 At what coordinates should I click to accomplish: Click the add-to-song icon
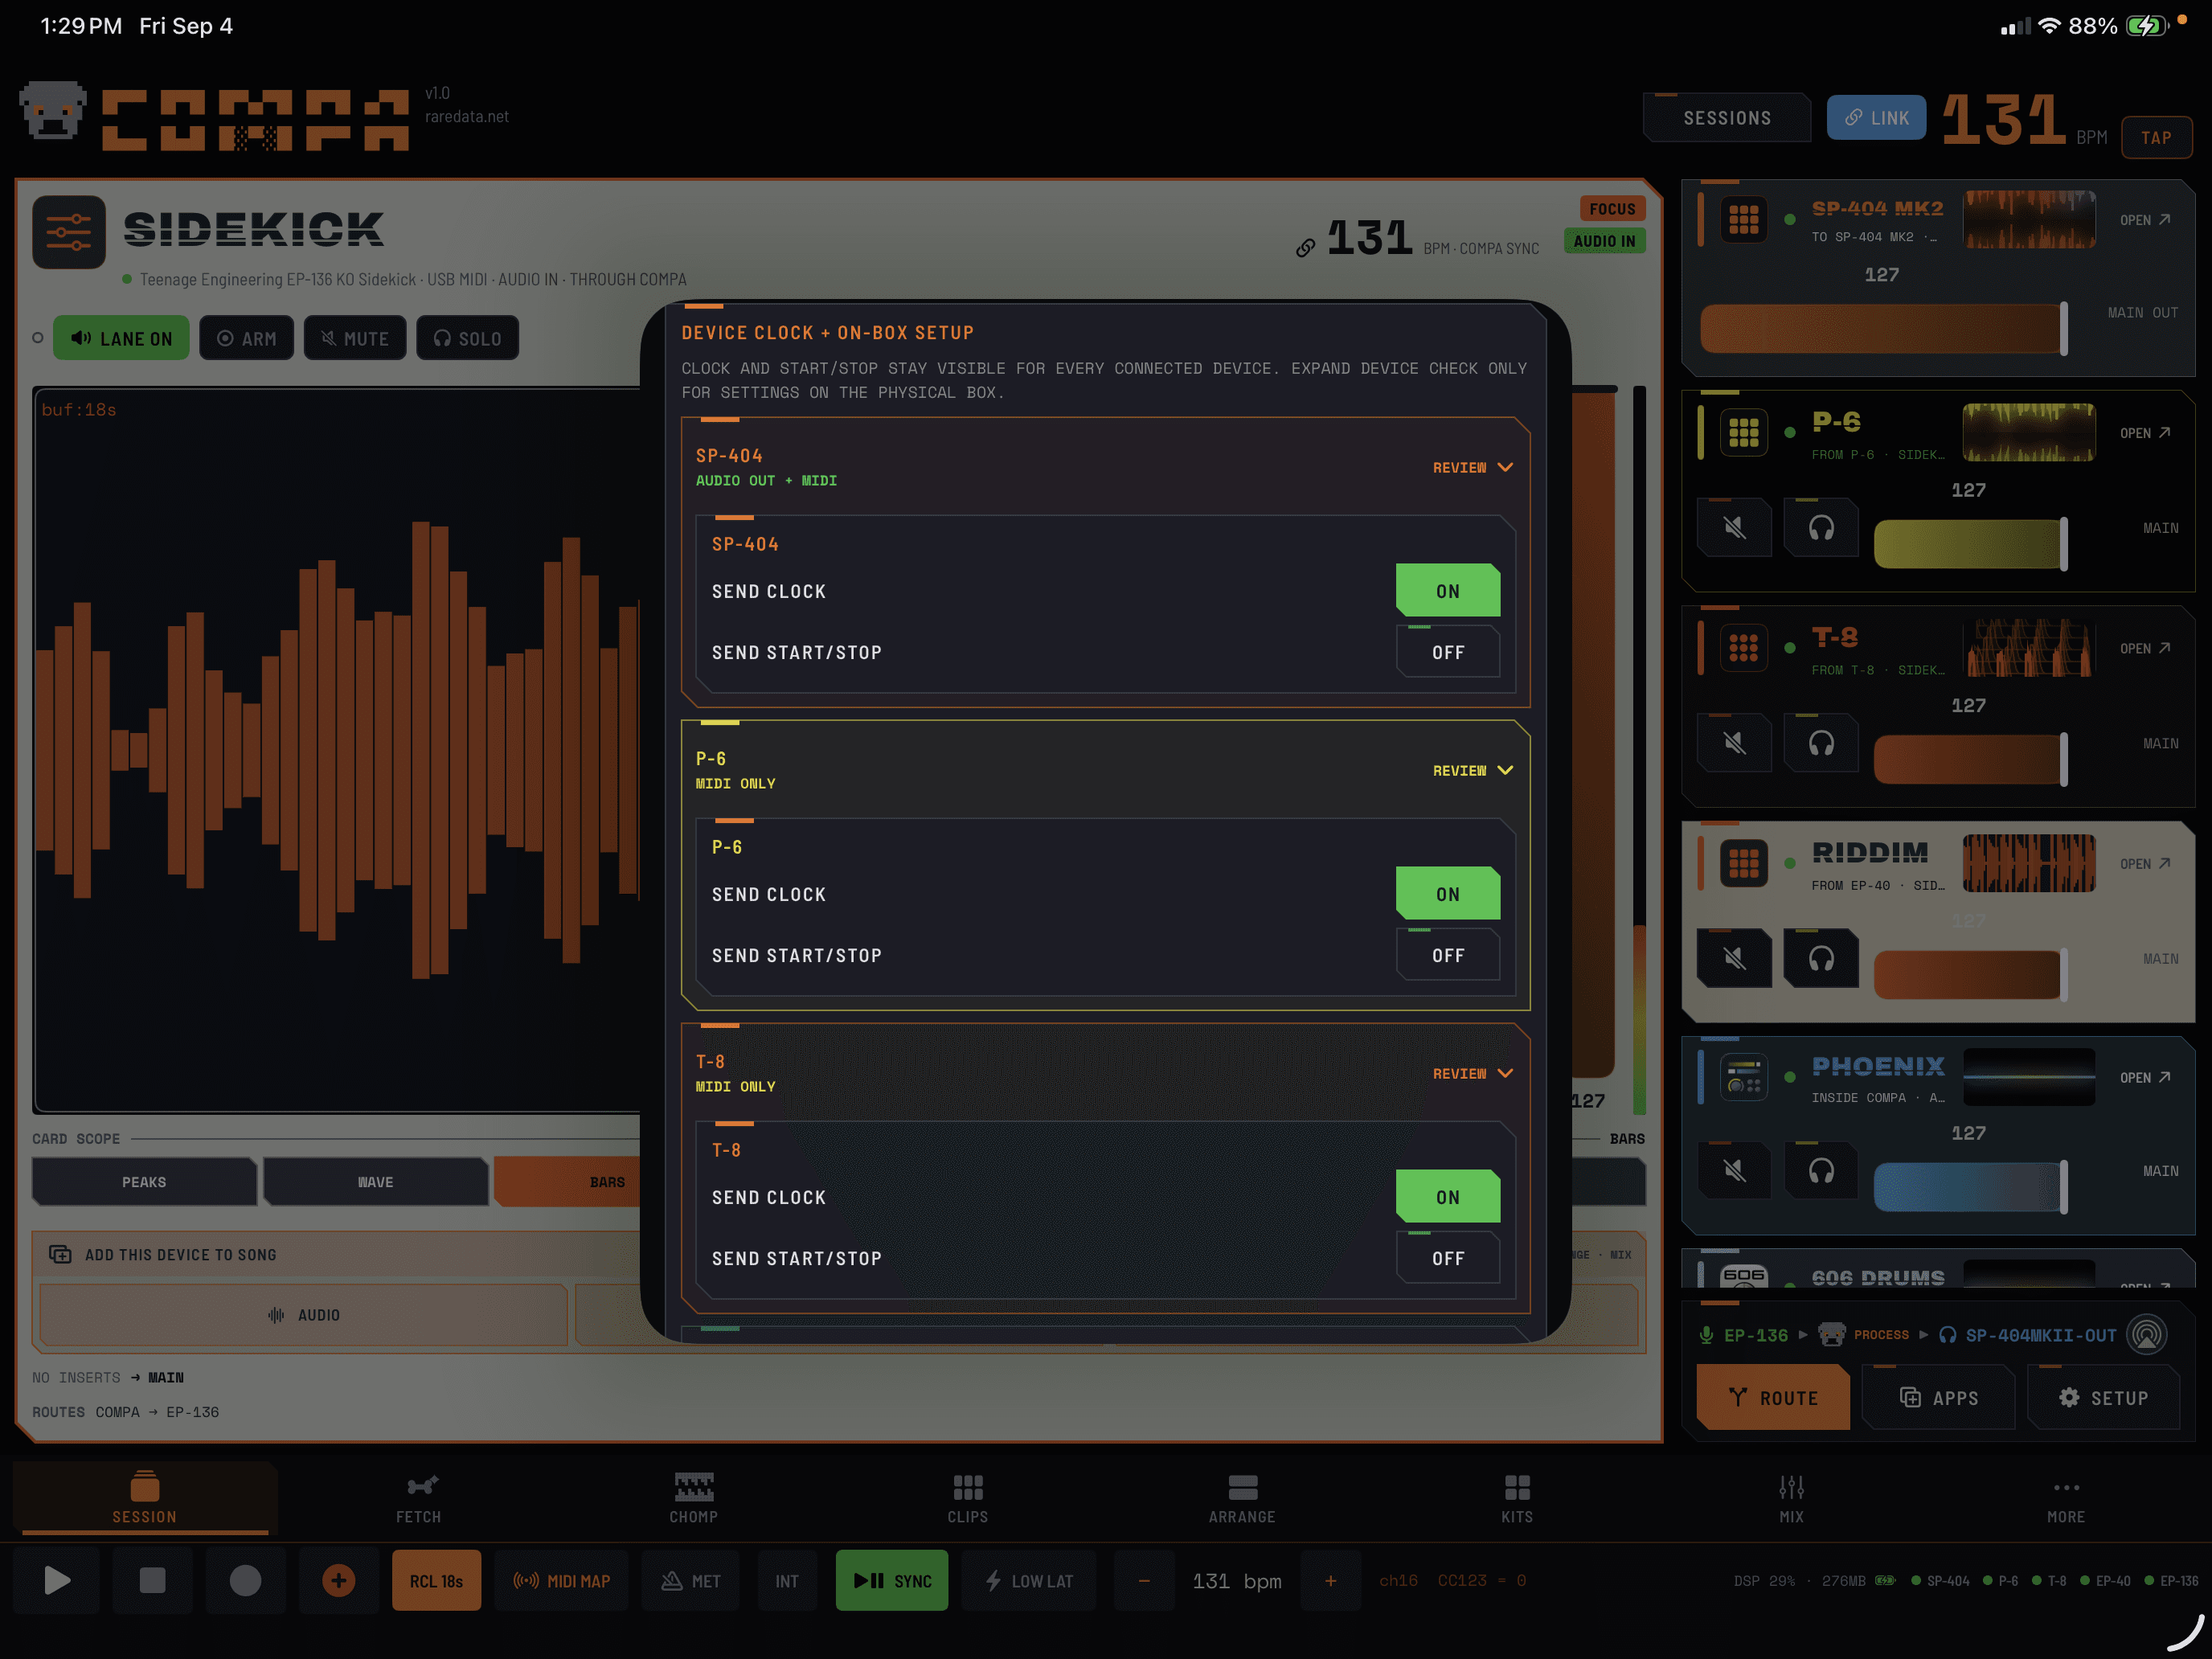(60, 1254)
